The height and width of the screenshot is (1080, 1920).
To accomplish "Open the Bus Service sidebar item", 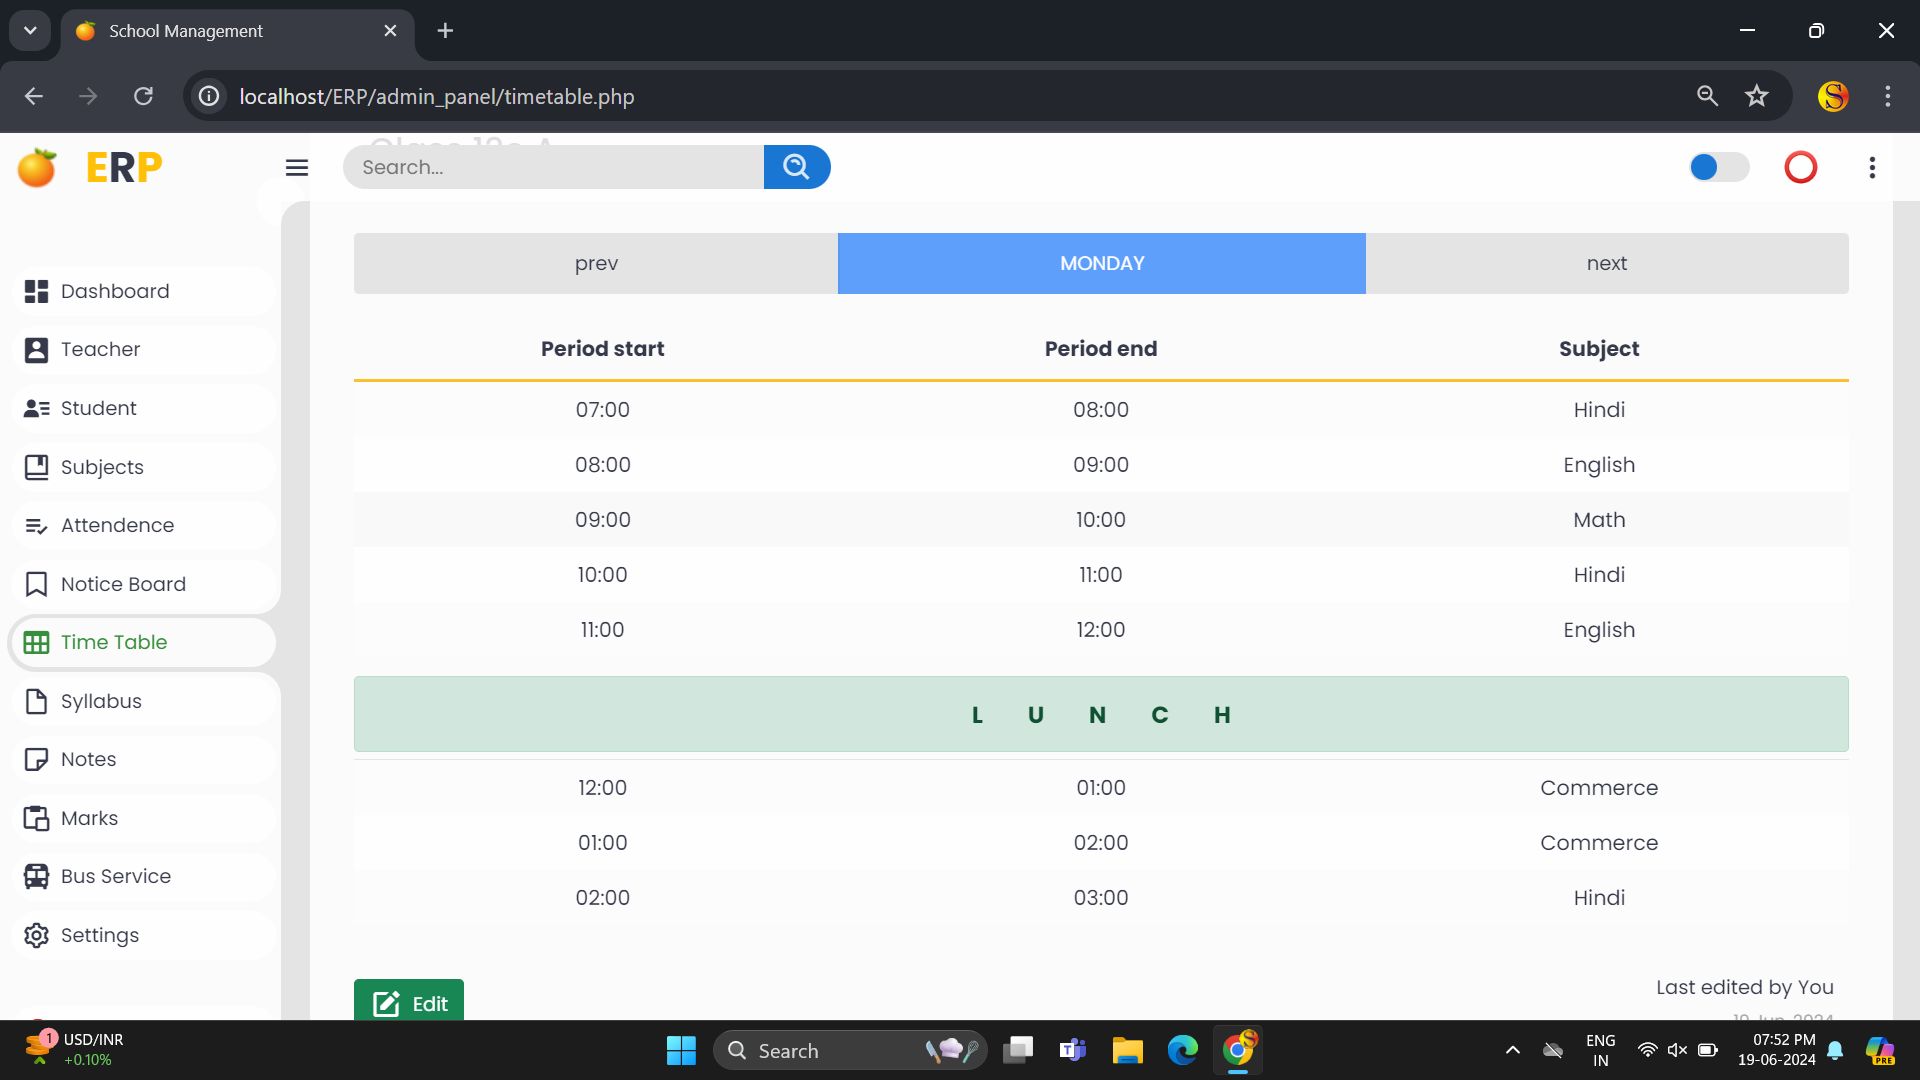I will coord(115,876).
